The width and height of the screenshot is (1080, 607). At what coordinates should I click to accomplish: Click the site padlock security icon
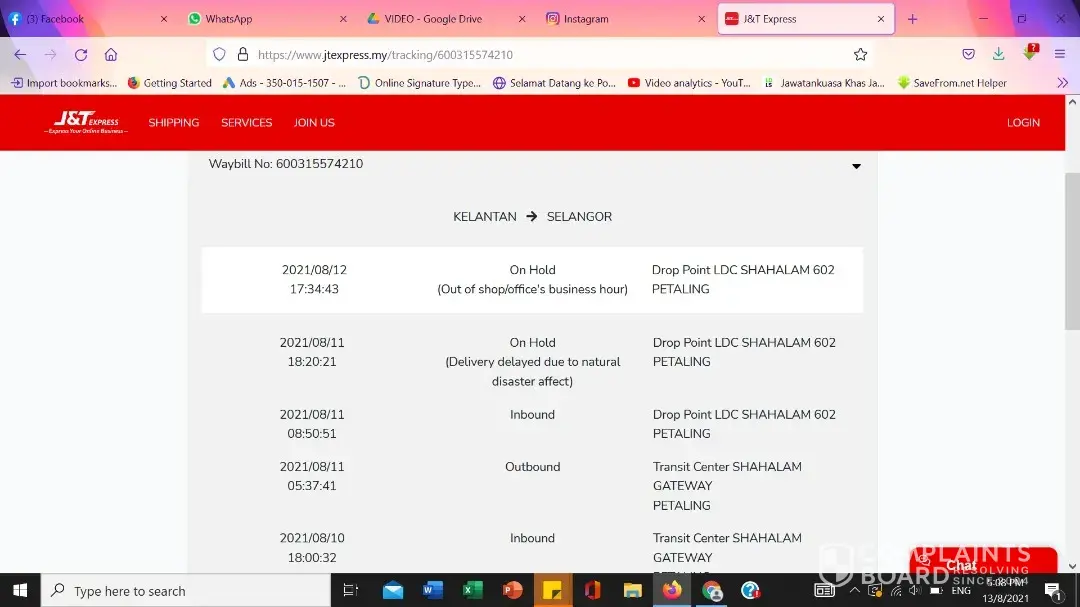242,55
